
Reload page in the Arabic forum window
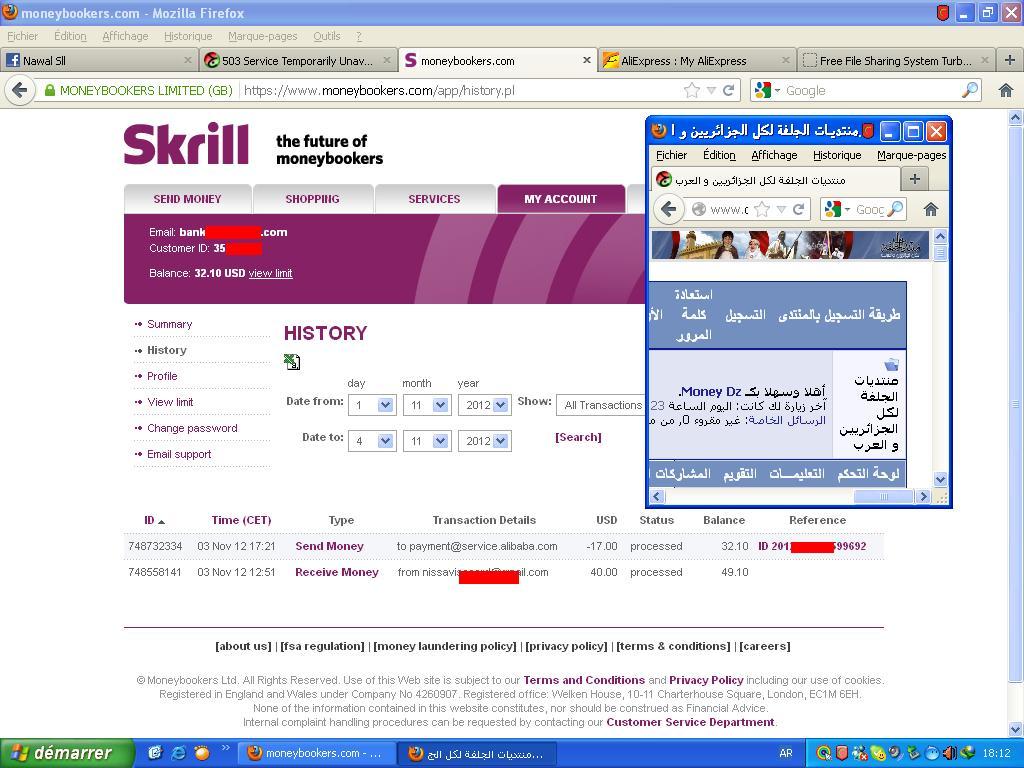point(798,209)
